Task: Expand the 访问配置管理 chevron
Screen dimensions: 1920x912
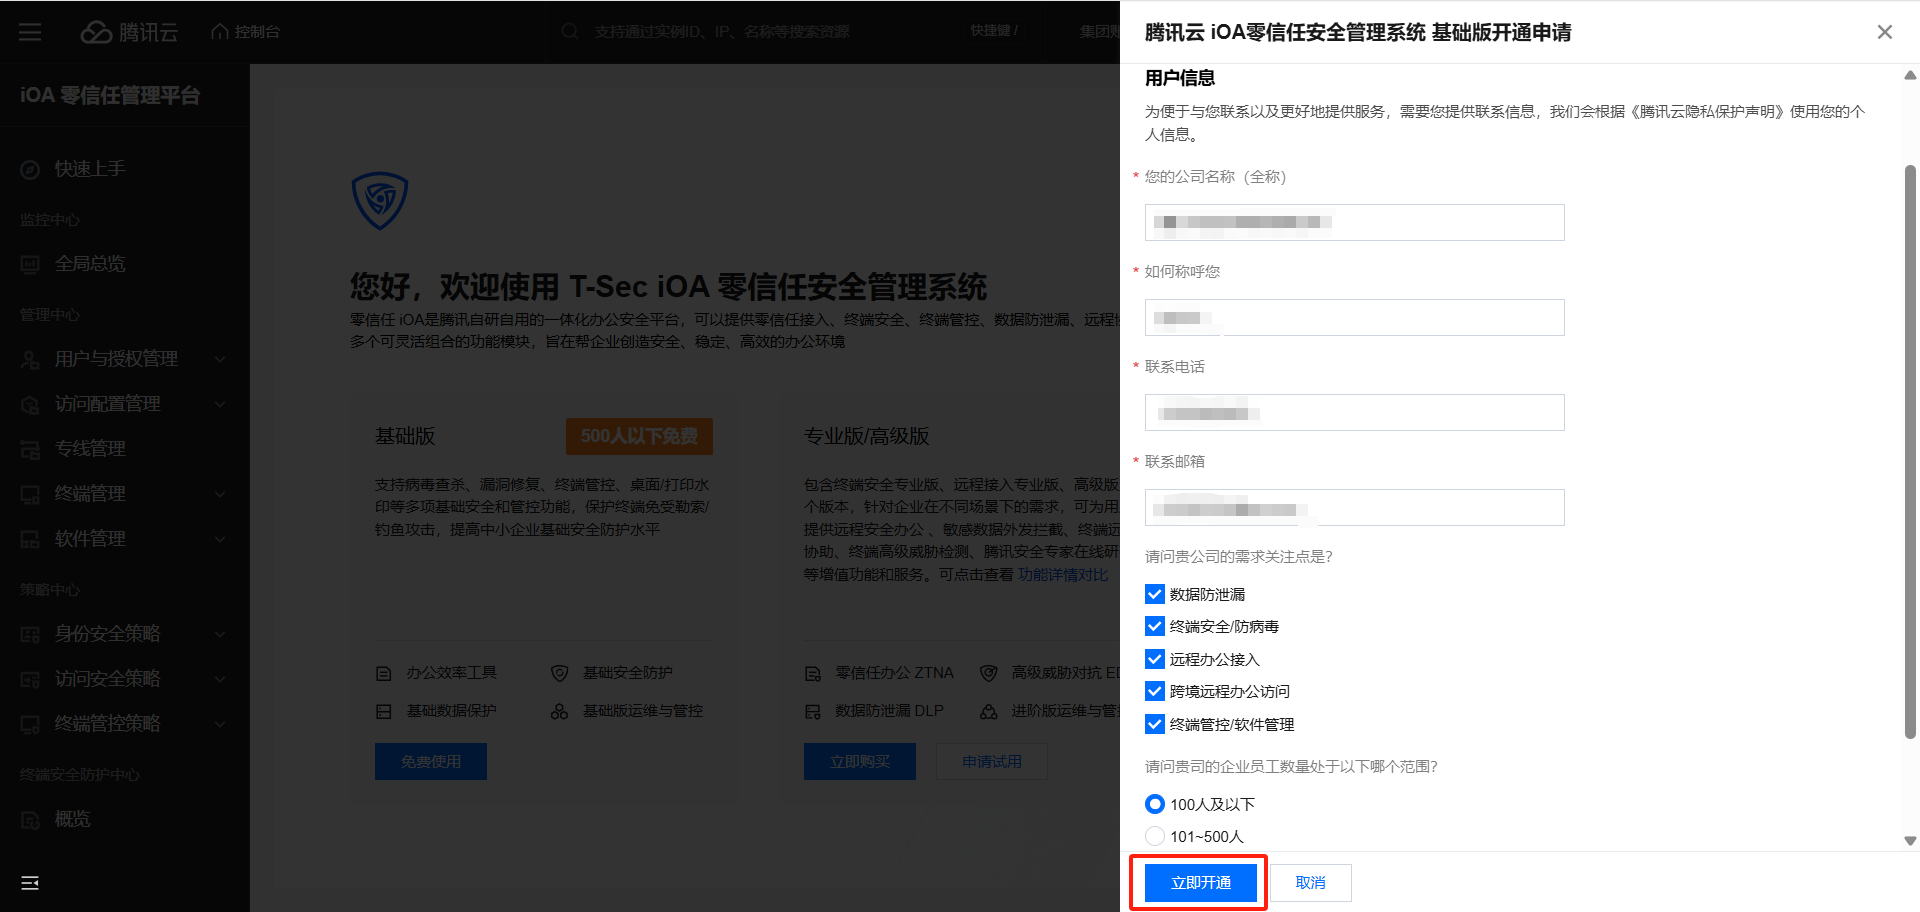Action: (220, 404)
